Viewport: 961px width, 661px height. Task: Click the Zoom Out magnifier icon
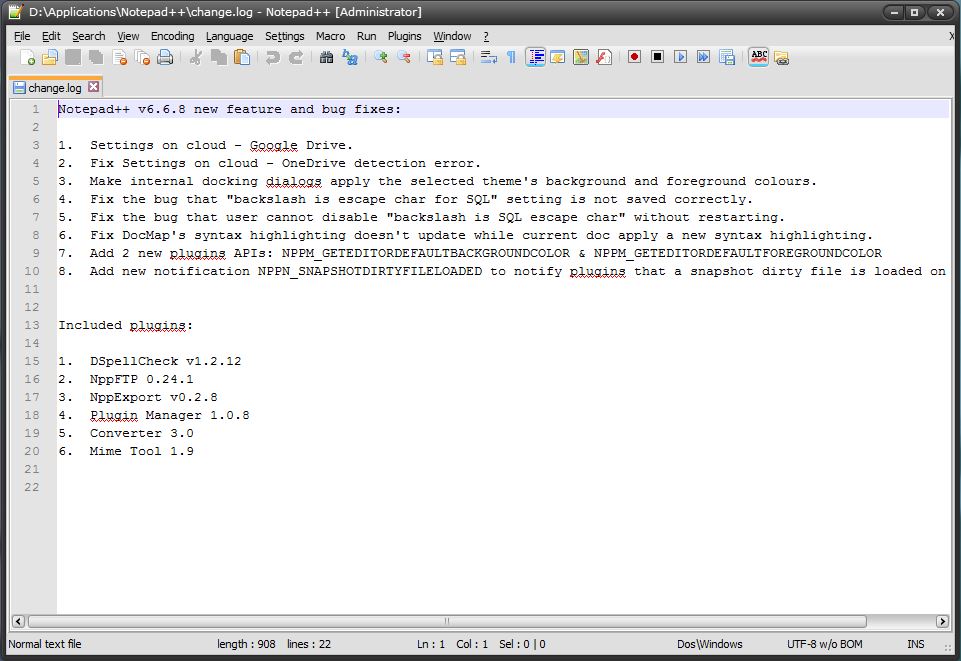[x=404, y=58]
